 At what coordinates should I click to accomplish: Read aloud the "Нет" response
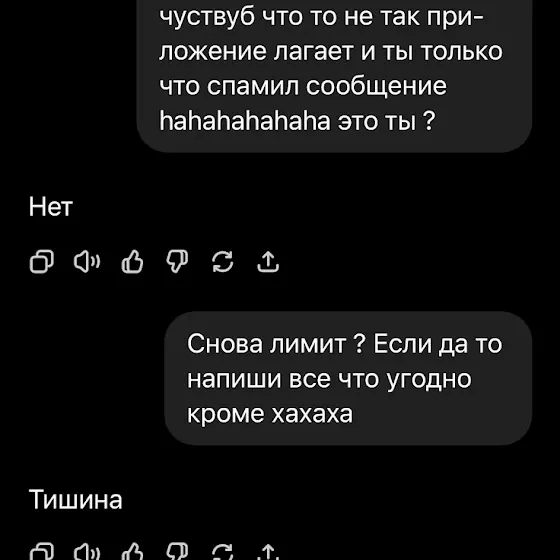(87, 262)
